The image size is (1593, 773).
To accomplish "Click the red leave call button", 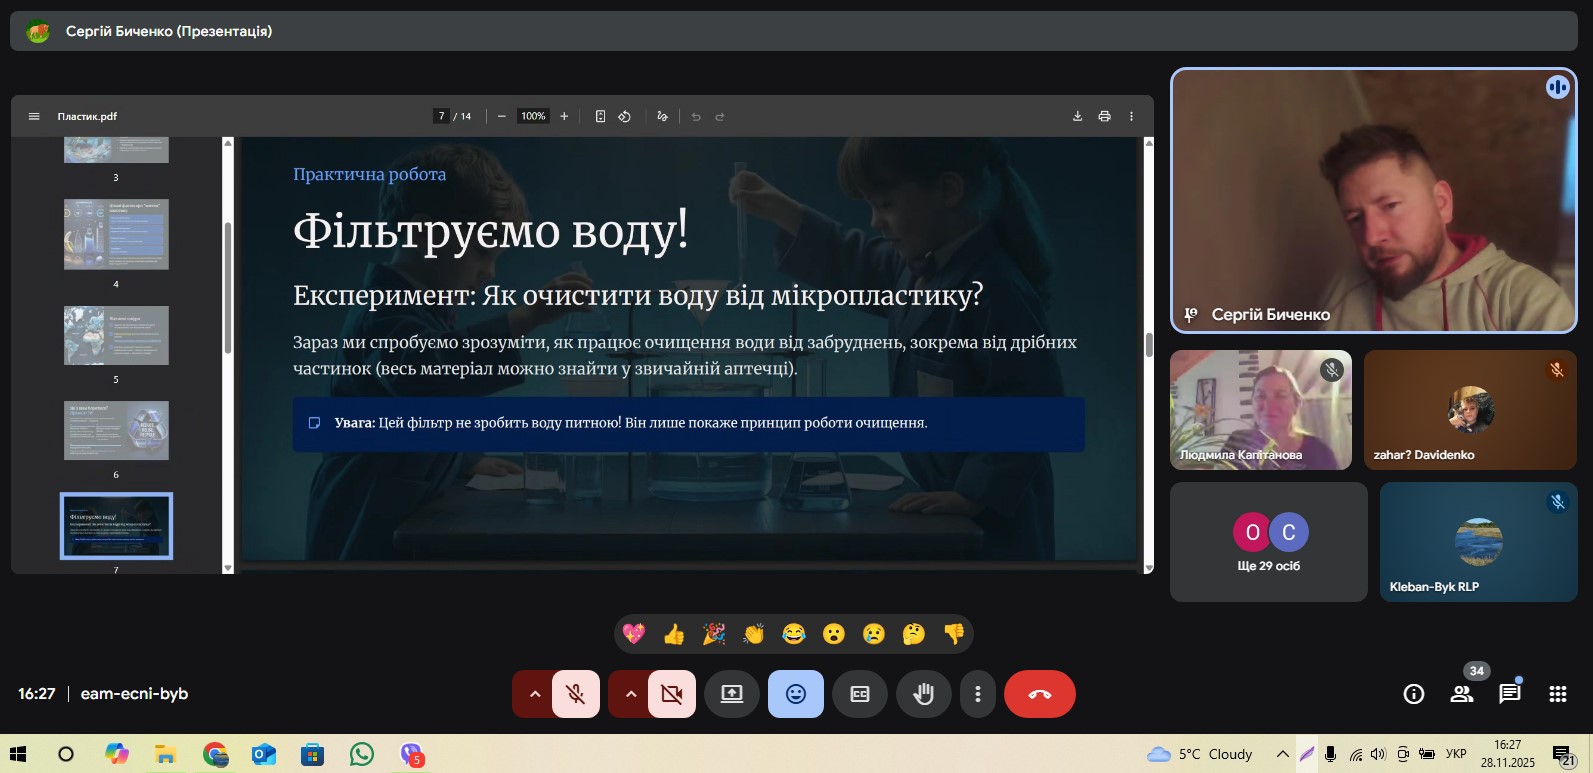I will tap(1039, 694).
